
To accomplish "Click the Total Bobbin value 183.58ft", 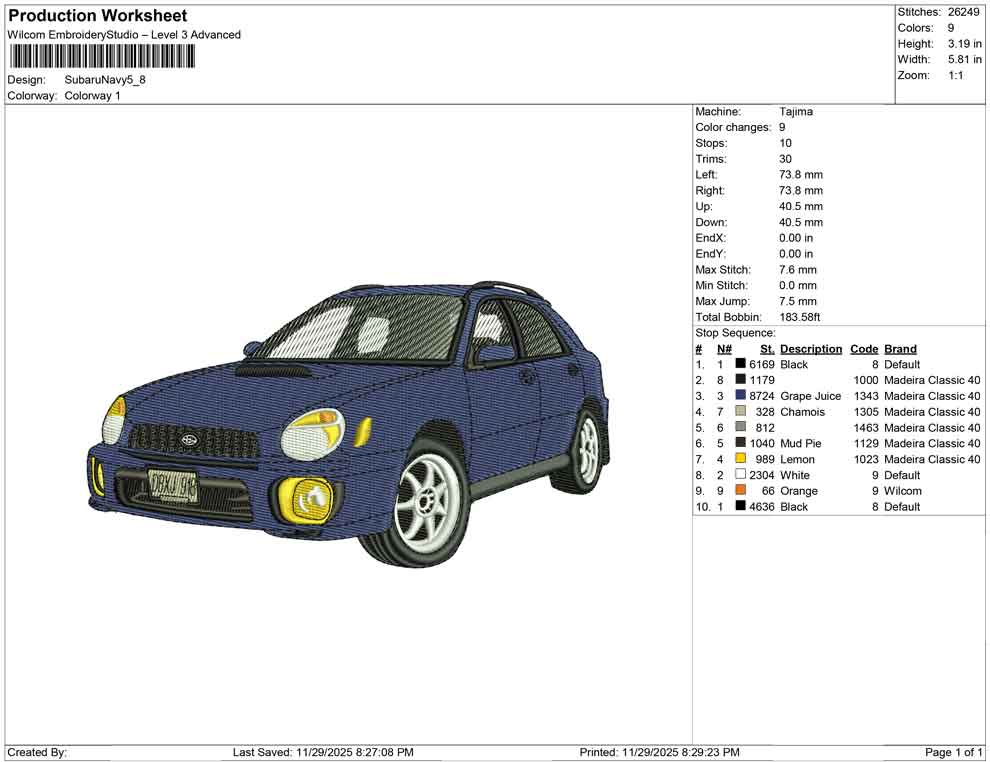I will click(x=800, y=317).
